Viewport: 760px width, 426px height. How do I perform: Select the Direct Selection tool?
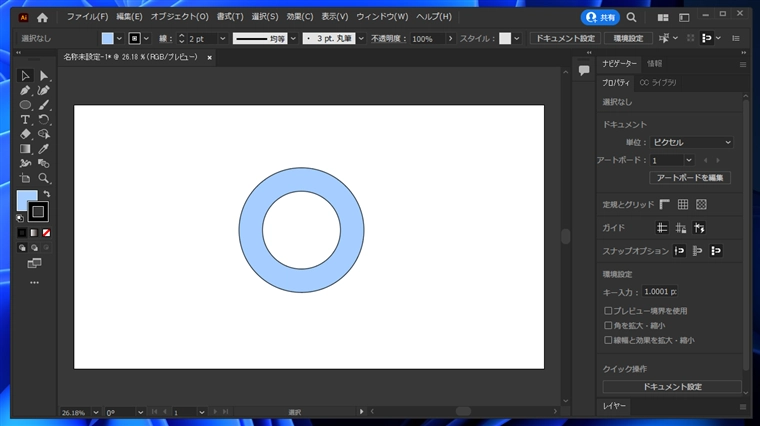[x=44, y=76]
